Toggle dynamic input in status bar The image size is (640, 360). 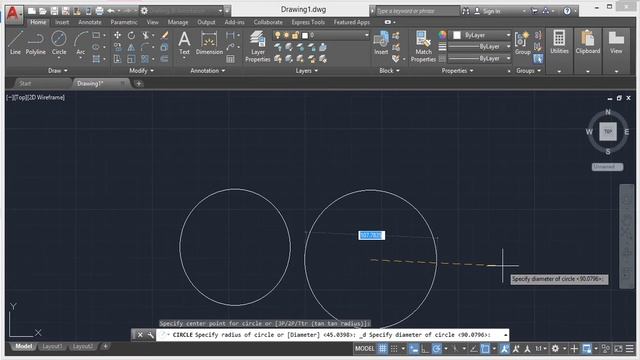click(x=414, y=349)
